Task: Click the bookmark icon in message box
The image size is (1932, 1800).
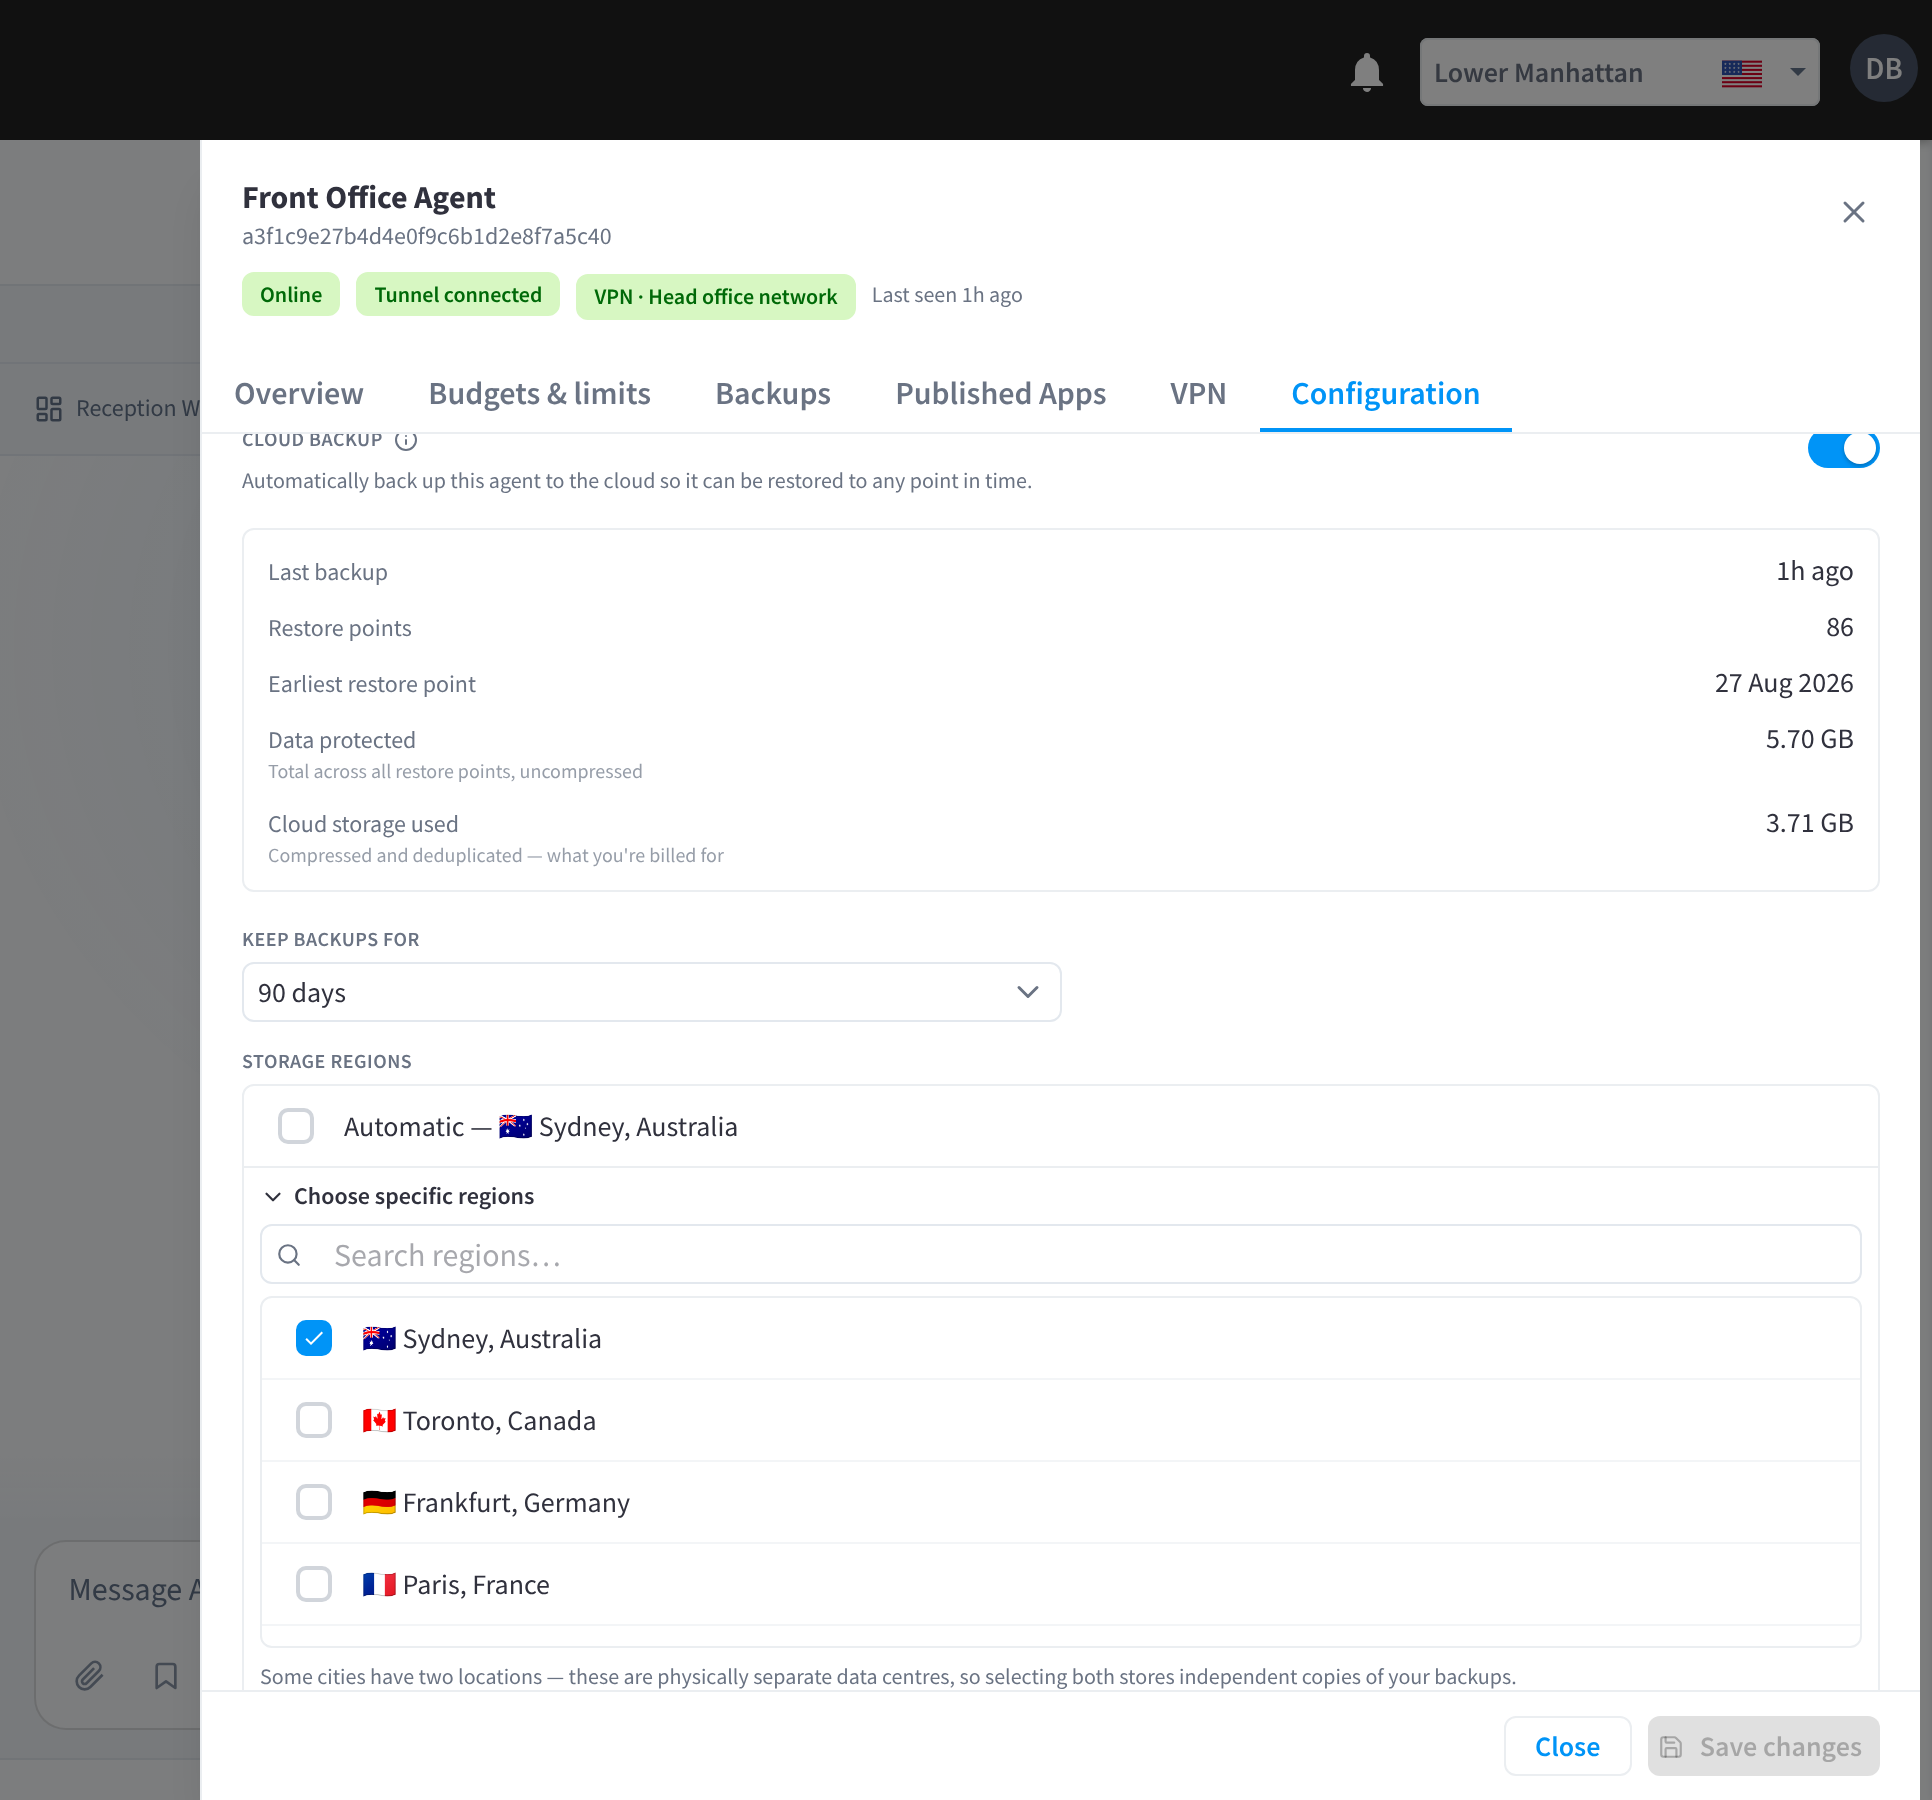Action: 166,1675
